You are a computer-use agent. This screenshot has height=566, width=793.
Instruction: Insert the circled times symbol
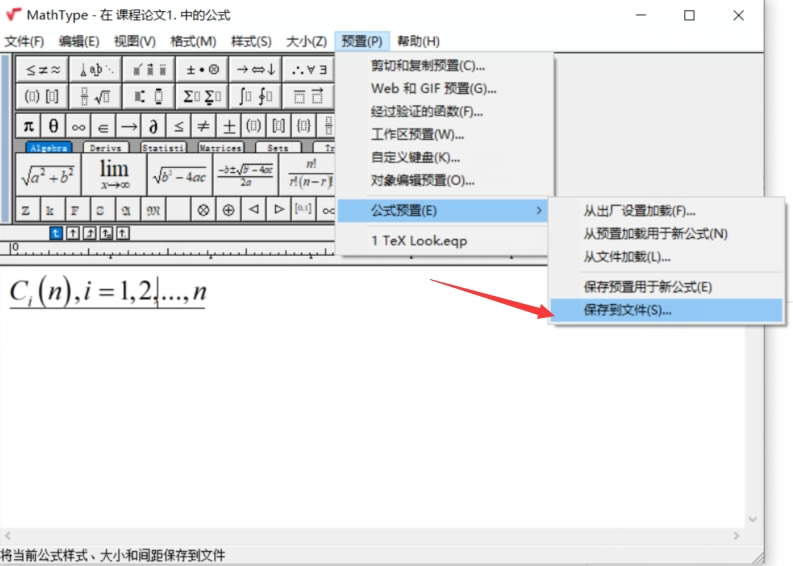[x=203, y=209]
